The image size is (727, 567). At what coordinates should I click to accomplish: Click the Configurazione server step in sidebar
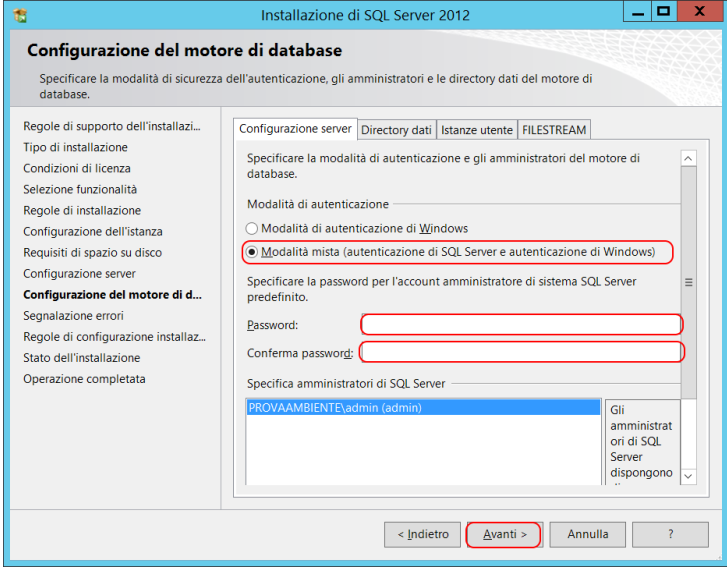(79, 274)
